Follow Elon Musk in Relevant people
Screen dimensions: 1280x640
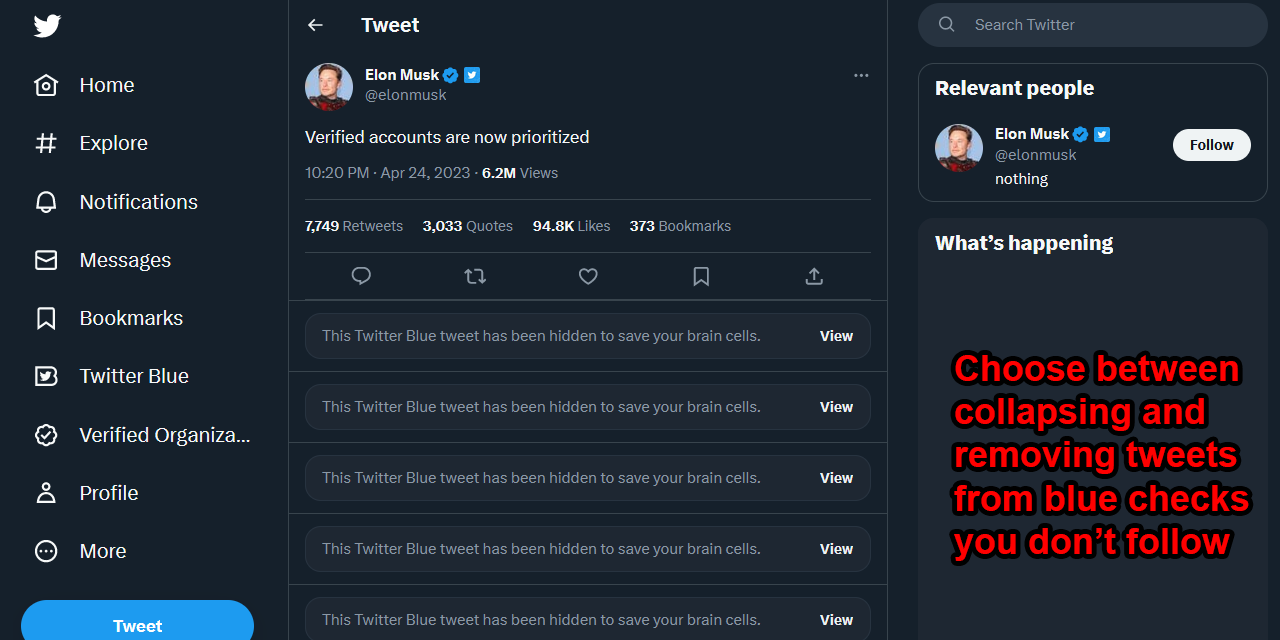[1211, 145]
